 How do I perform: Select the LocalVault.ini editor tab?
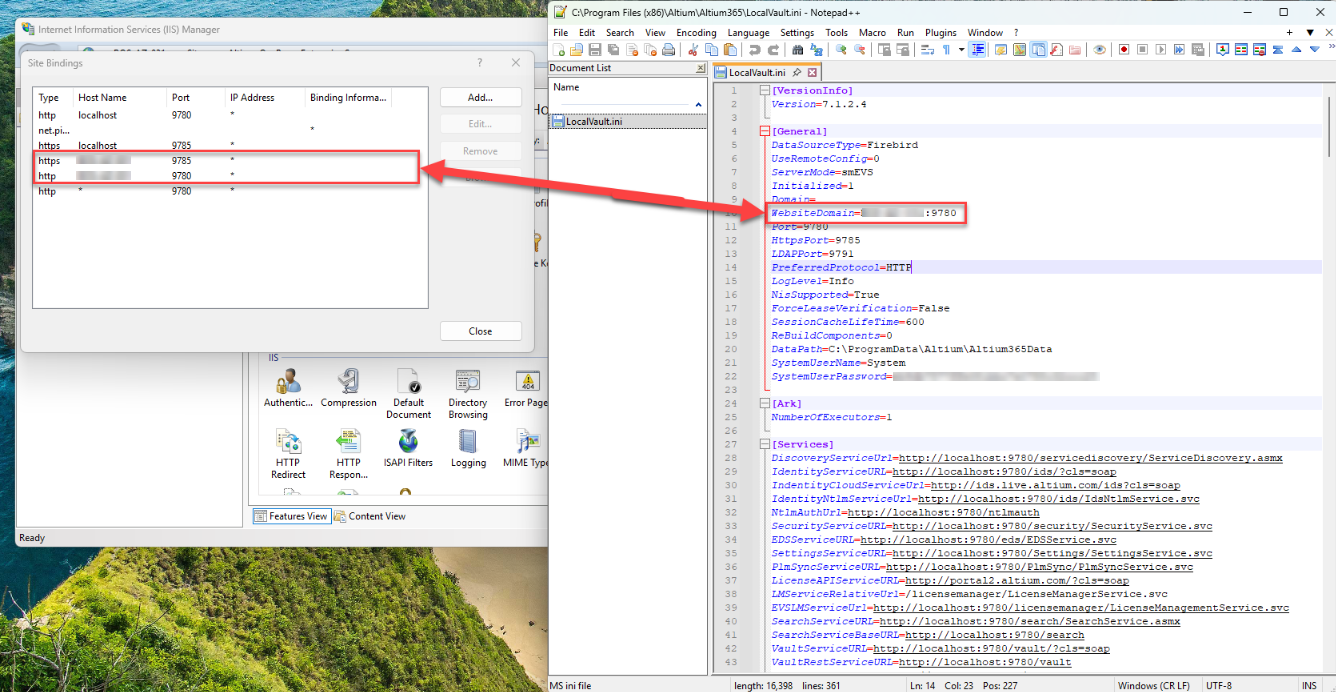click(756, 72)
